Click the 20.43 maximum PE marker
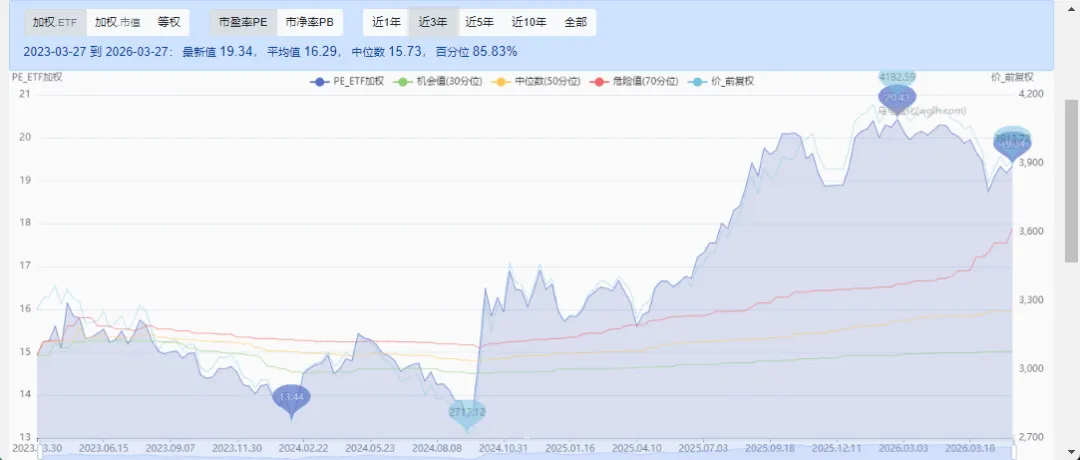The image size is (1080, 460). [x=897, y=98]
